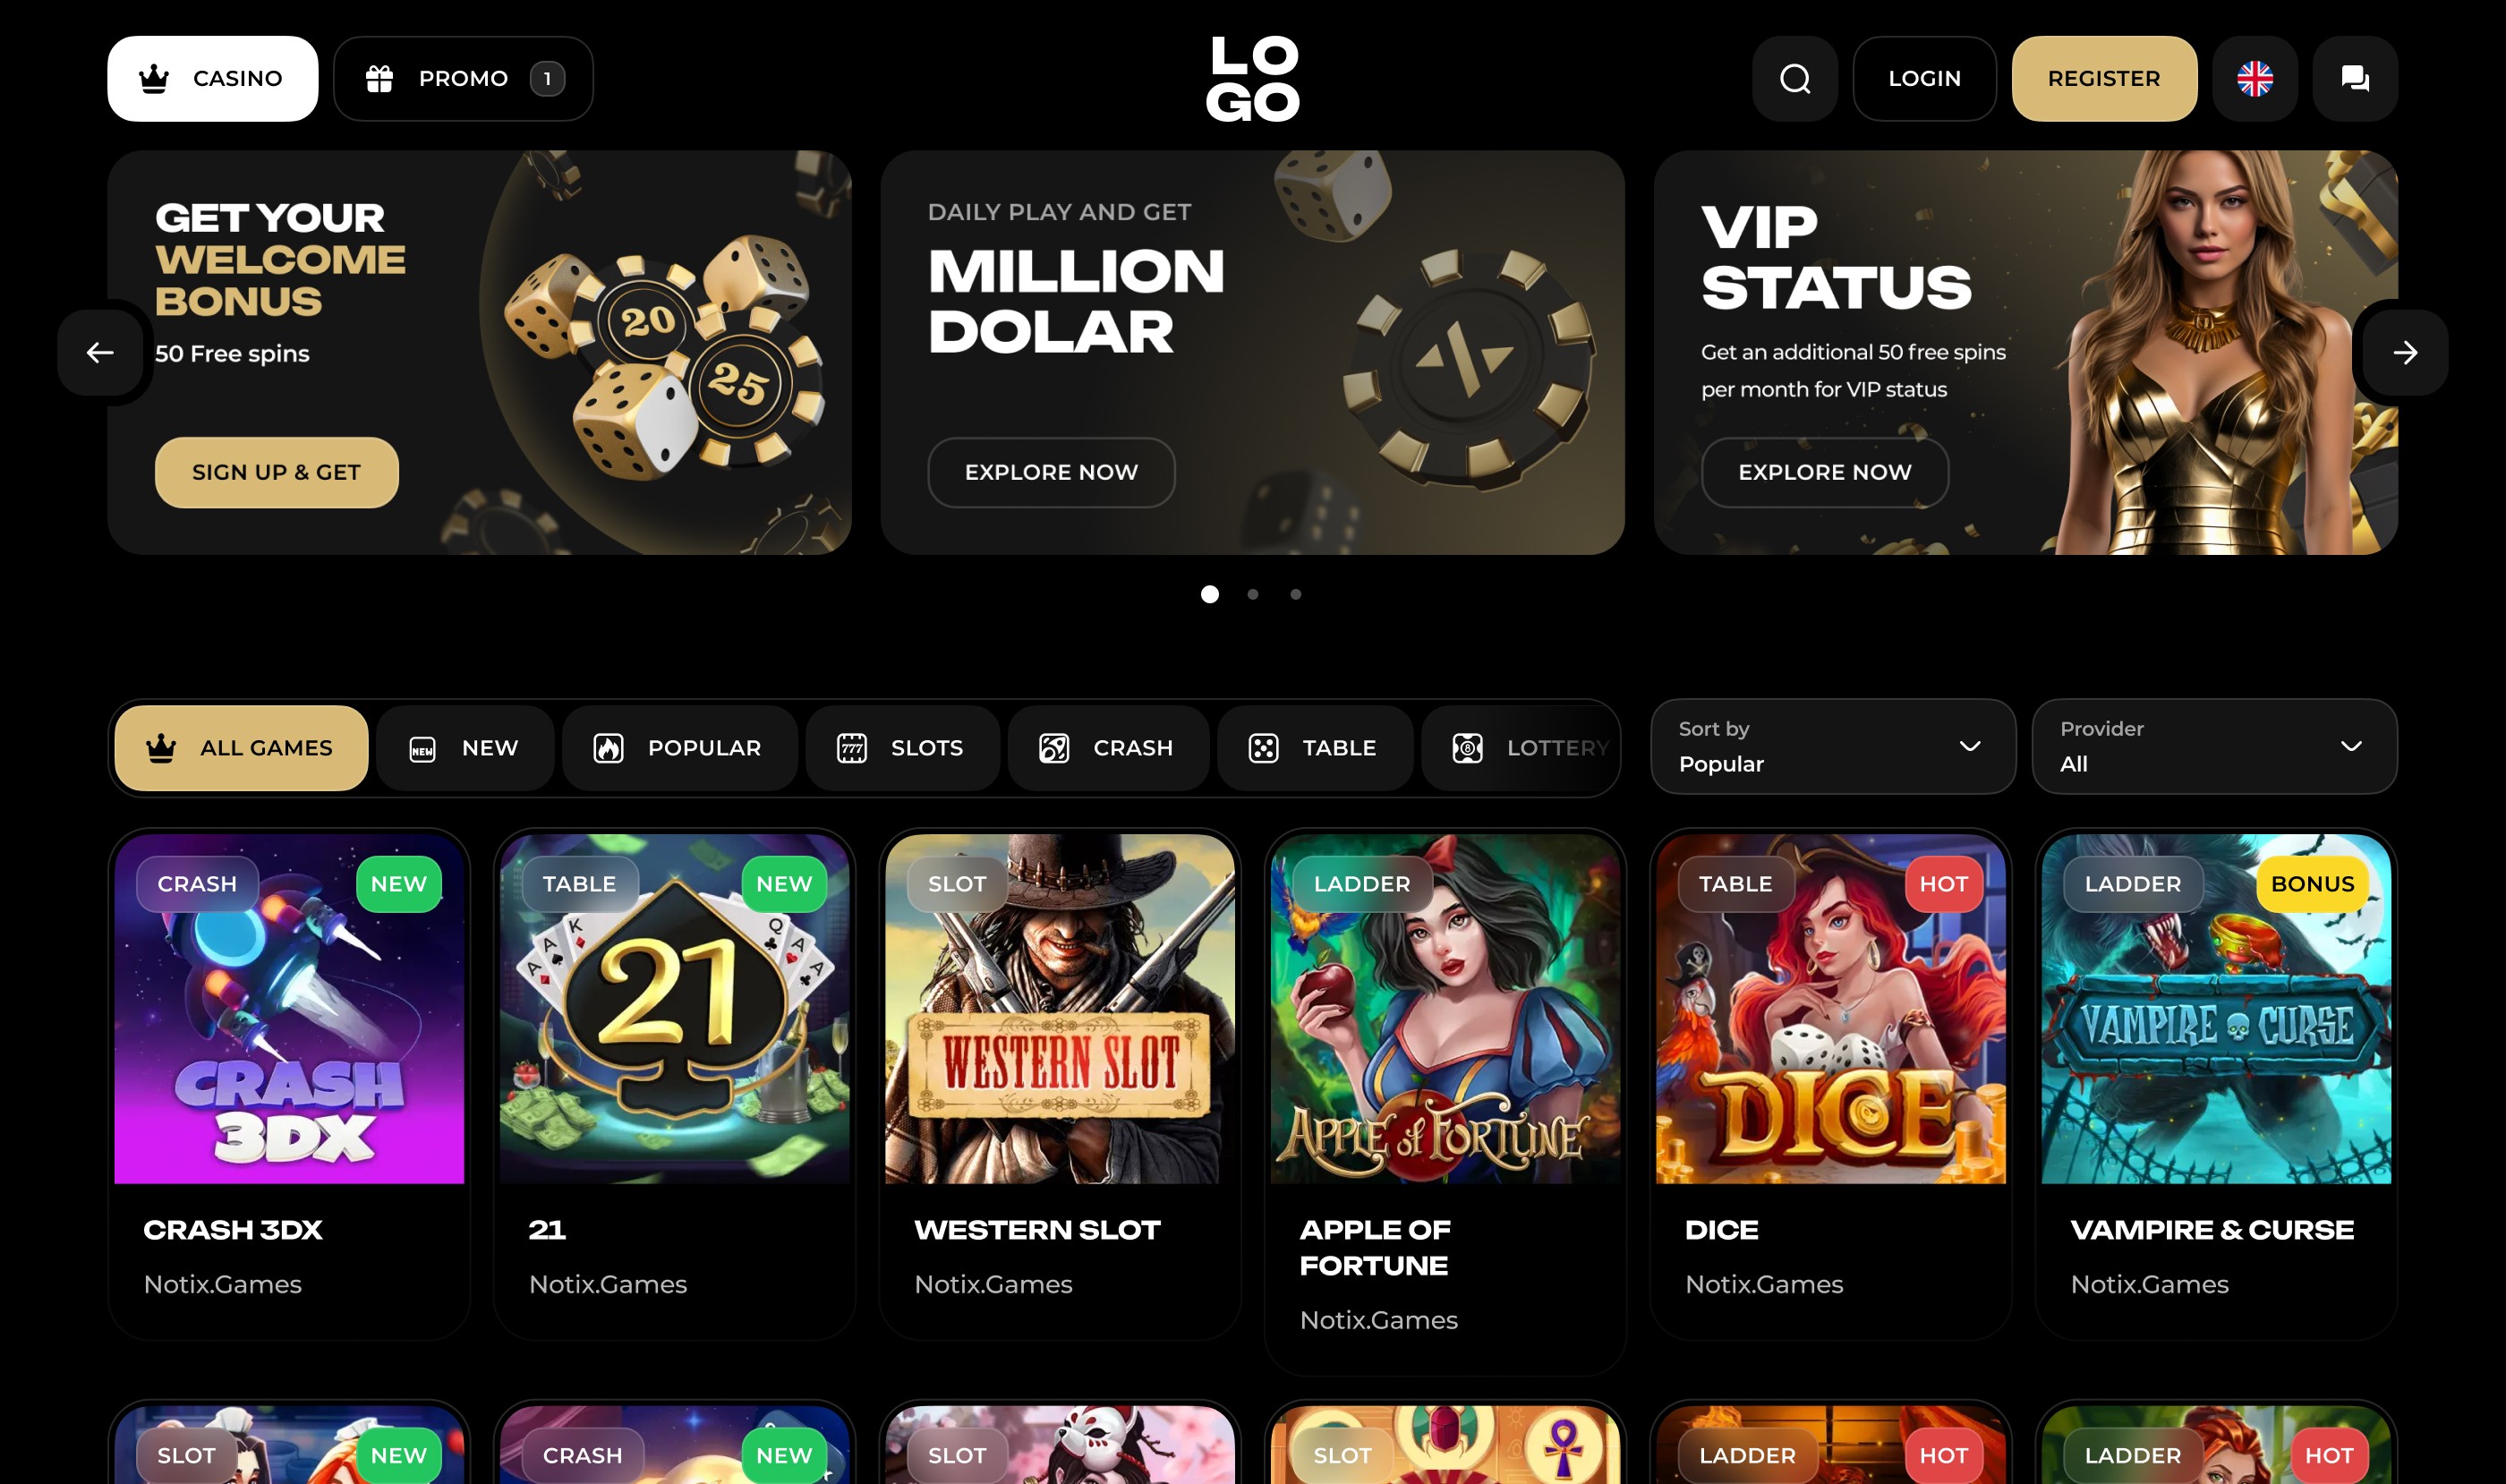Open the Crash games filter
Screen dimensions: 2506x1484
1107,747
